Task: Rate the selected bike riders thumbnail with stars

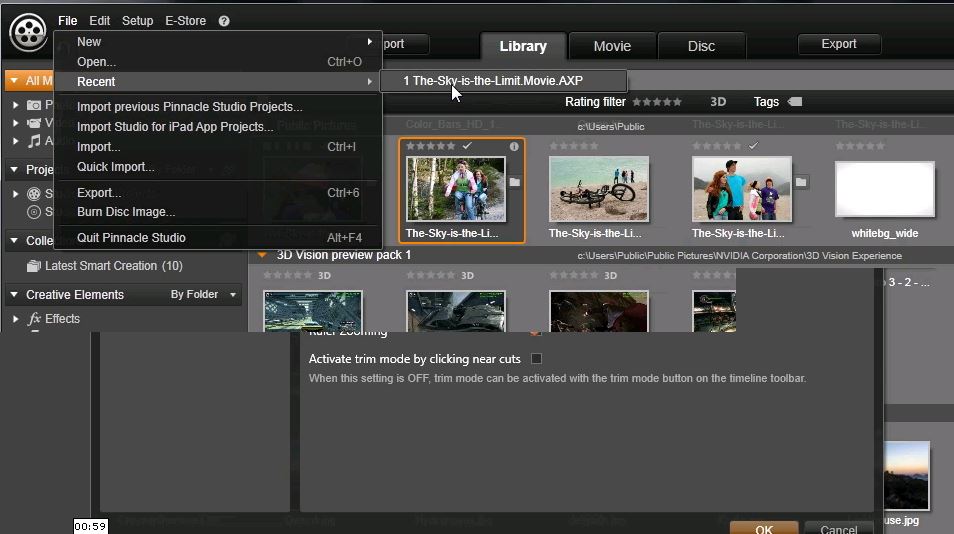Action: 430,146
